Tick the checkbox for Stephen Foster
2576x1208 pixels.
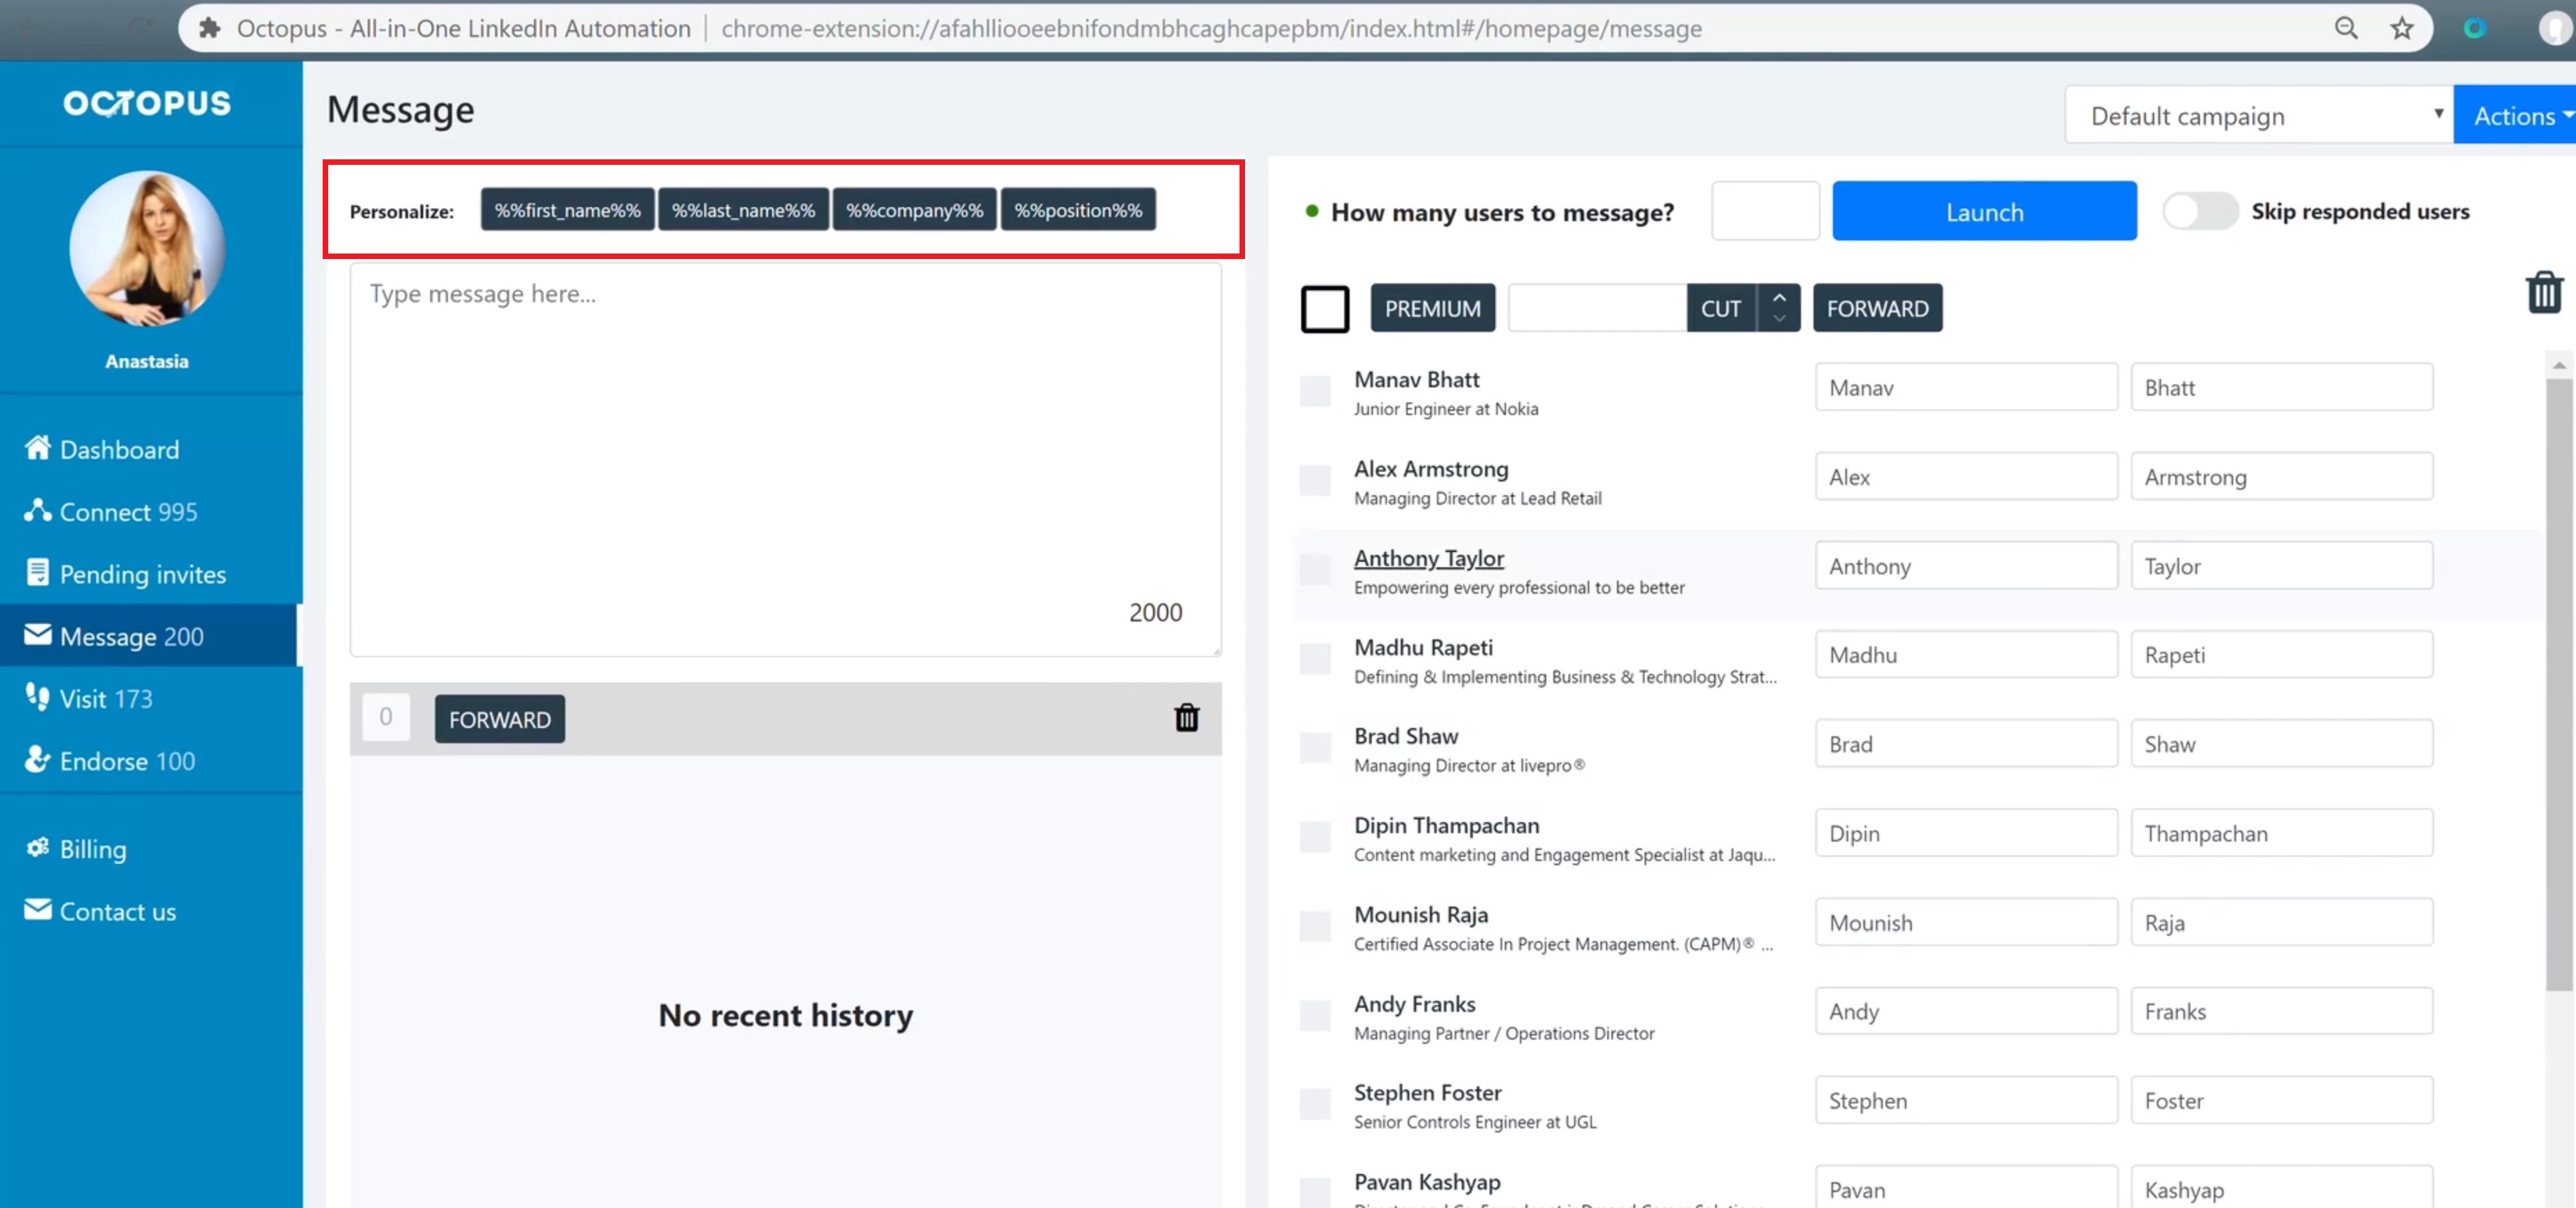[x=1315, y=1104]
